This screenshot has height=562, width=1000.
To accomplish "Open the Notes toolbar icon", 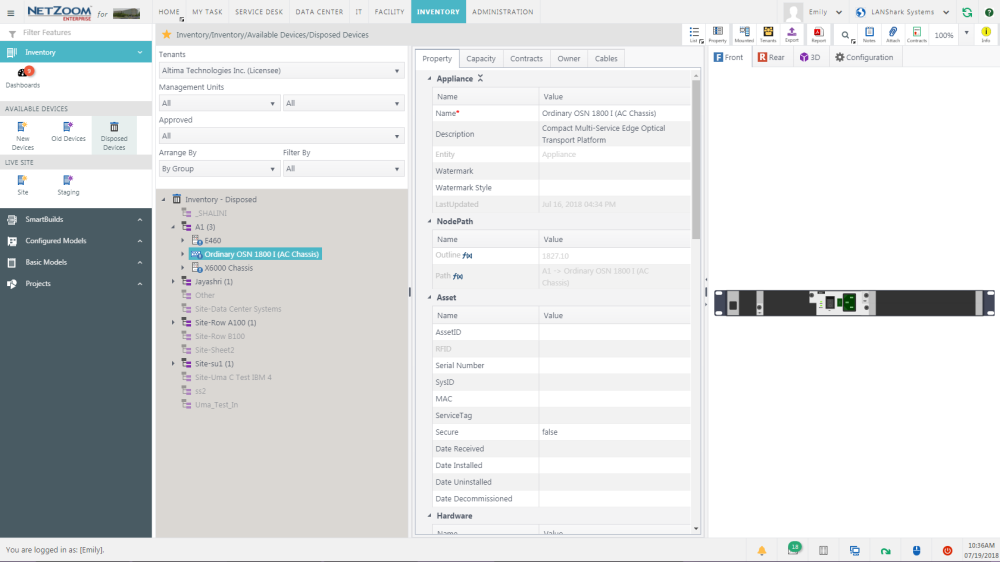I will pyautogui.click(x=869, y=34).
